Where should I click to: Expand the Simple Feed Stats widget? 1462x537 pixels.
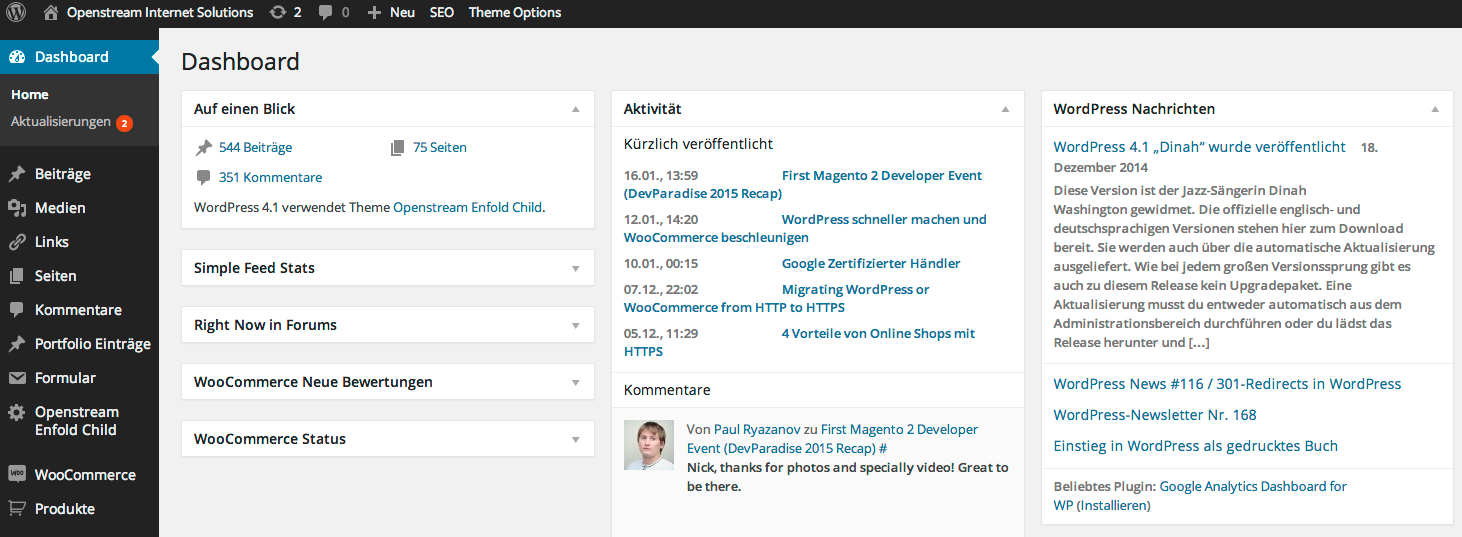575,268
